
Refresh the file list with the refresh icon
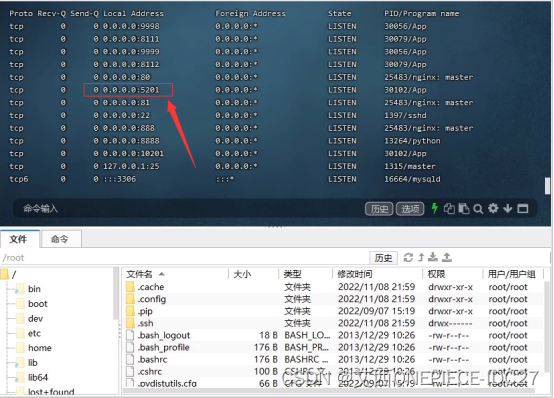(408, 257)
